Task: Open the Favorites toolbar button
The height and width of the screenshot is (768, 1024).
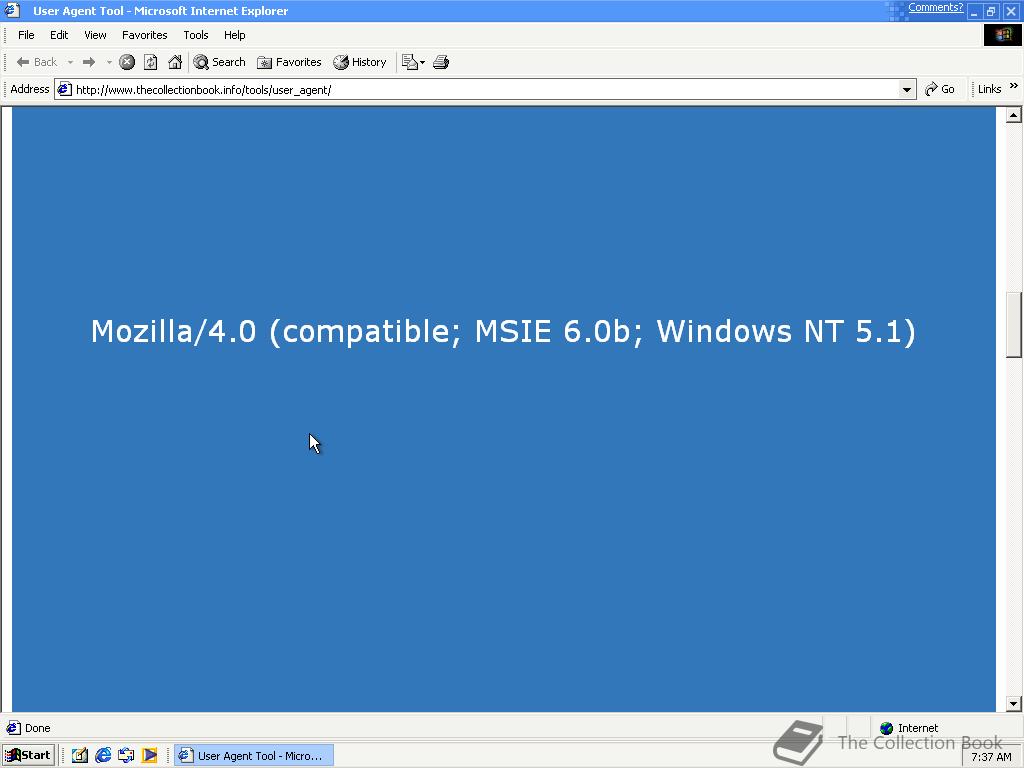Action: pyautogui.click(x=289, y=62)
